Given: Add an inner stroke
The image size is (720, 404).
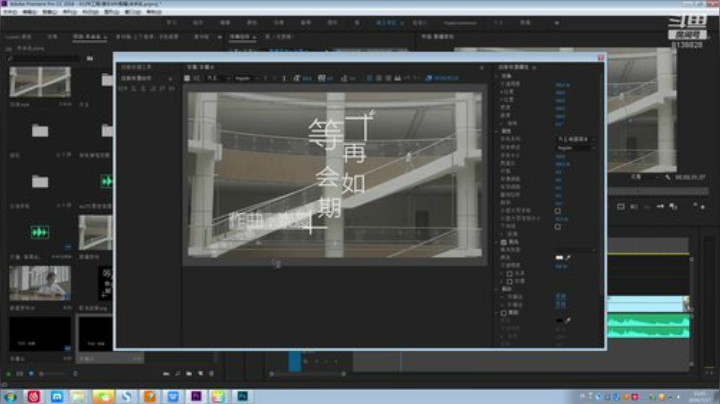Looking at the screenshot, I should tap(561, 297).
